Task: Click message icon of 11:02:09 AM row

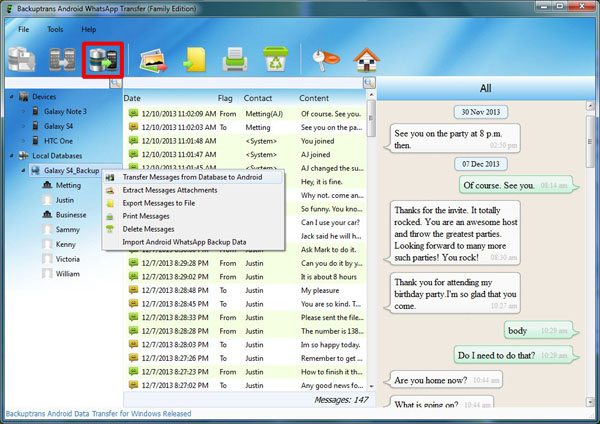Action: [x=133, y=113]
